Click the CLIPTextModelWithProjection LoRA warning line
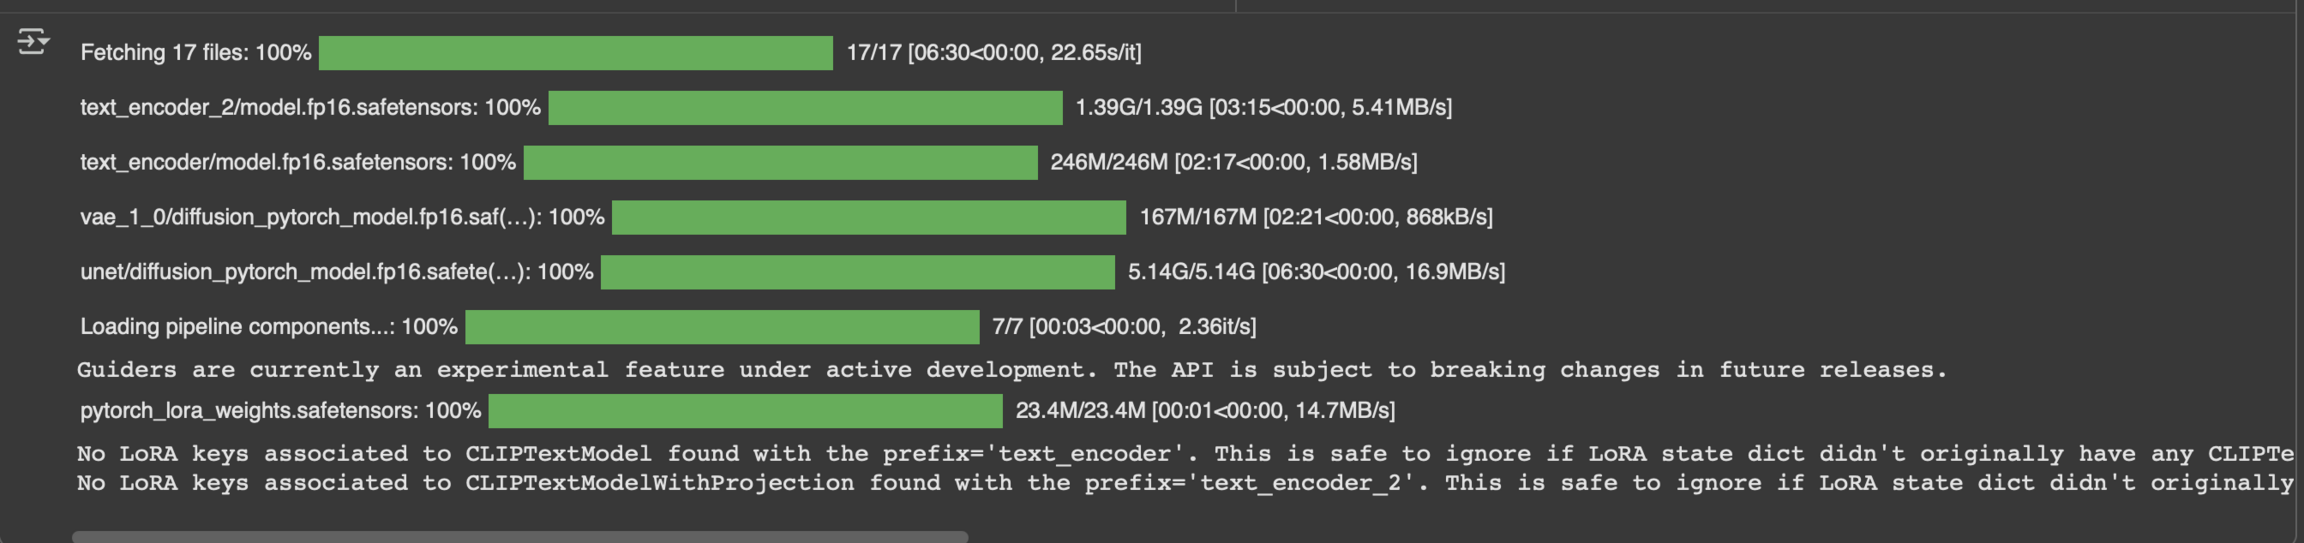The width and height of the screenshot is (2304, 543). (x=1180, y=483)
